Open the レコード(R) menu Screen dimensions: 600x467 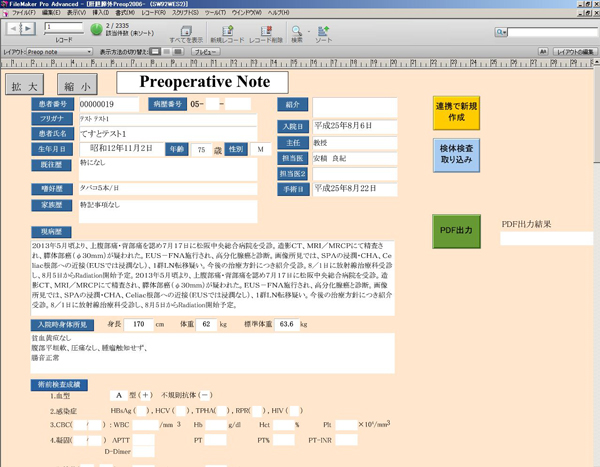coord(154,13)
